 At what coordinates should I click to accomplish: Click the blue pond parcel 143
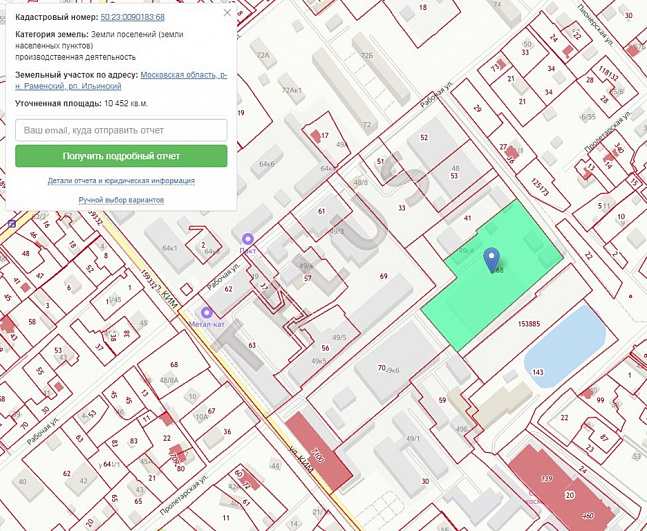[565, 347]
